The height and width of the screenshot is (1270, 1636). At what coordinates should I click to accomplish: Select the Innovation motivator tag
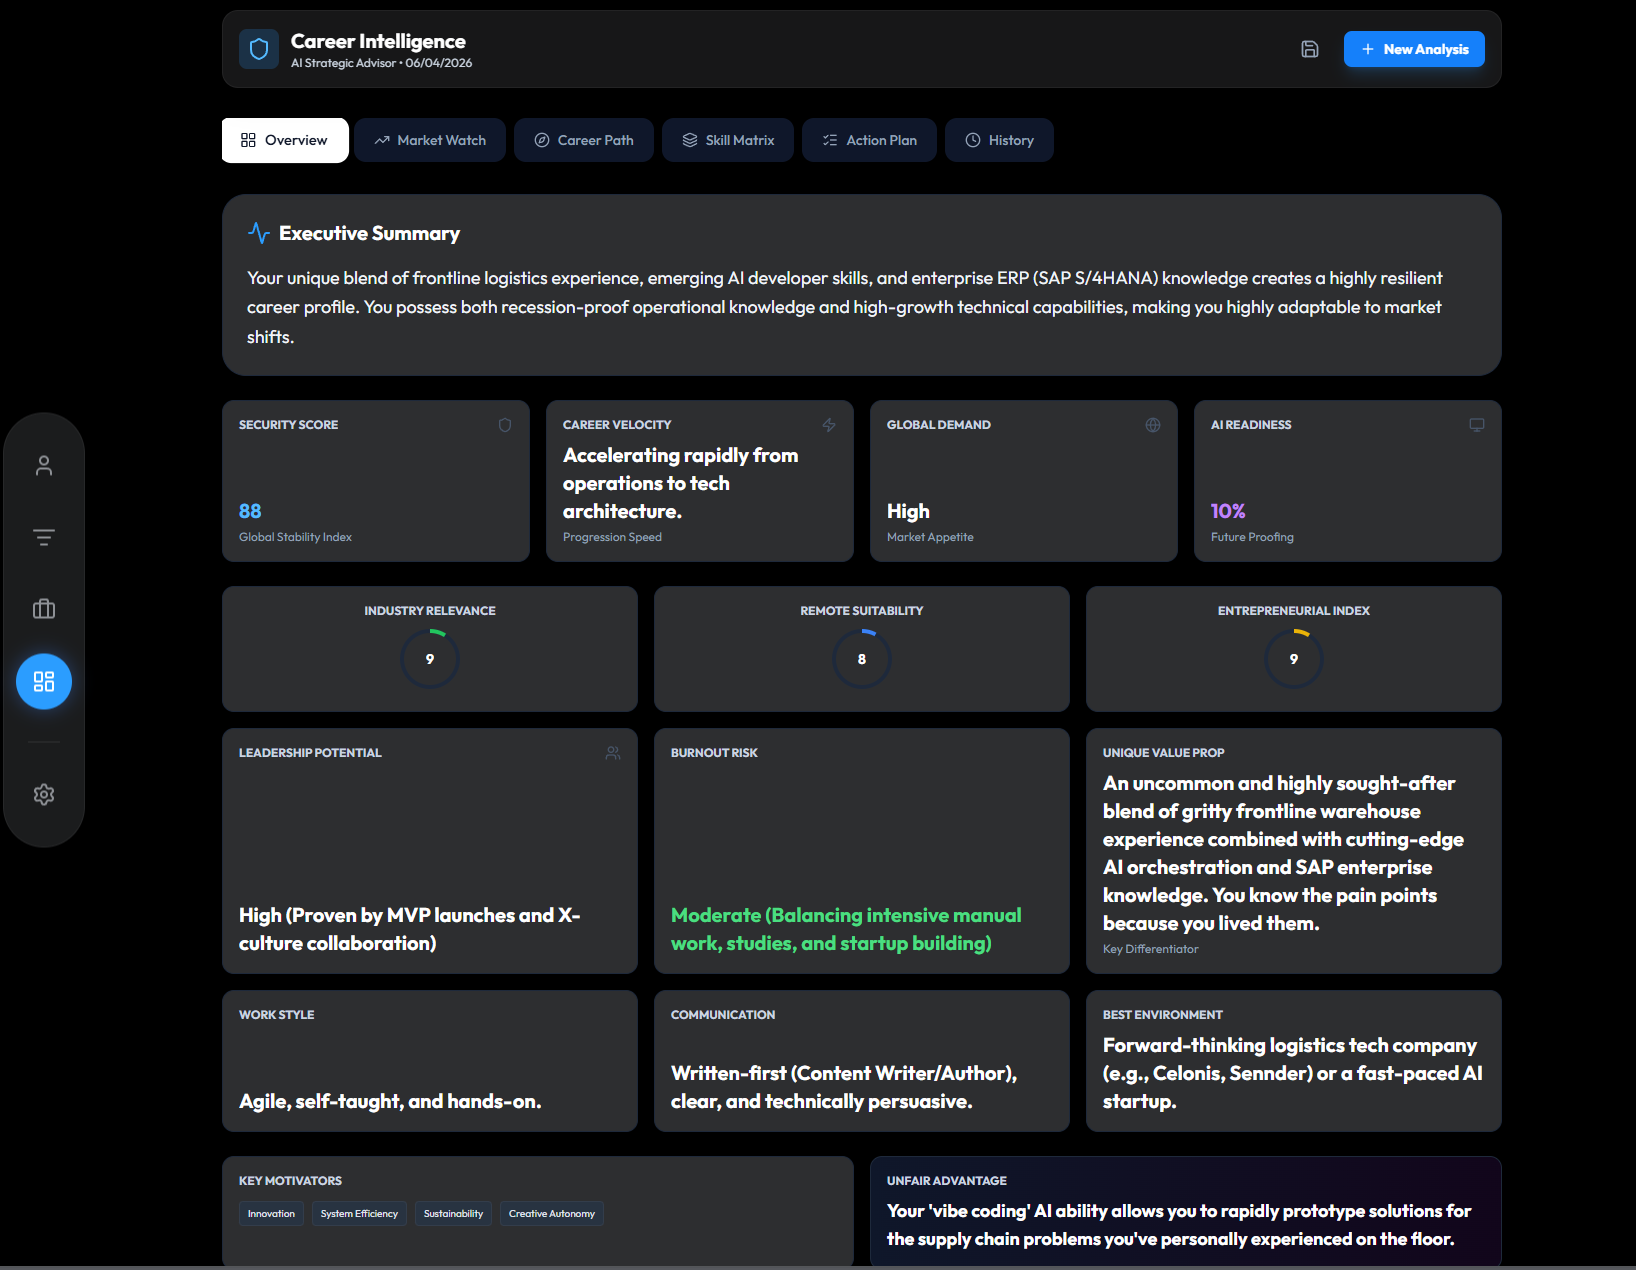[271, 1214]
